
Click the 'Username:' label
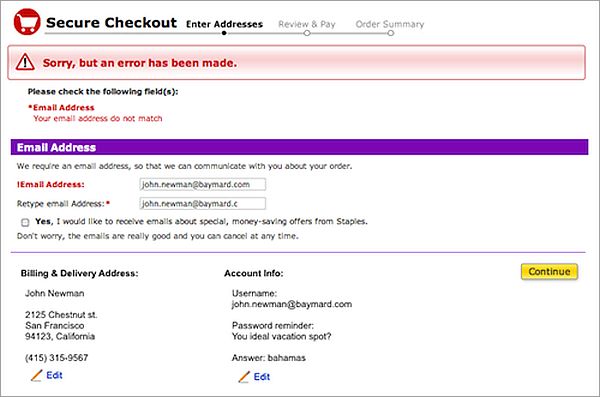tap(254, 293)
